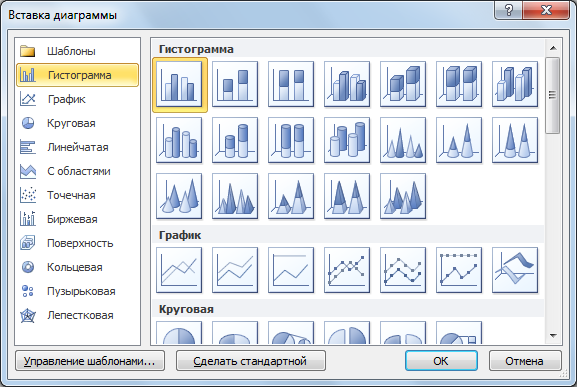The height and width of the screenshot is (387, 577).
Task: Open the Биржевая category
Action: pos(78,219)
